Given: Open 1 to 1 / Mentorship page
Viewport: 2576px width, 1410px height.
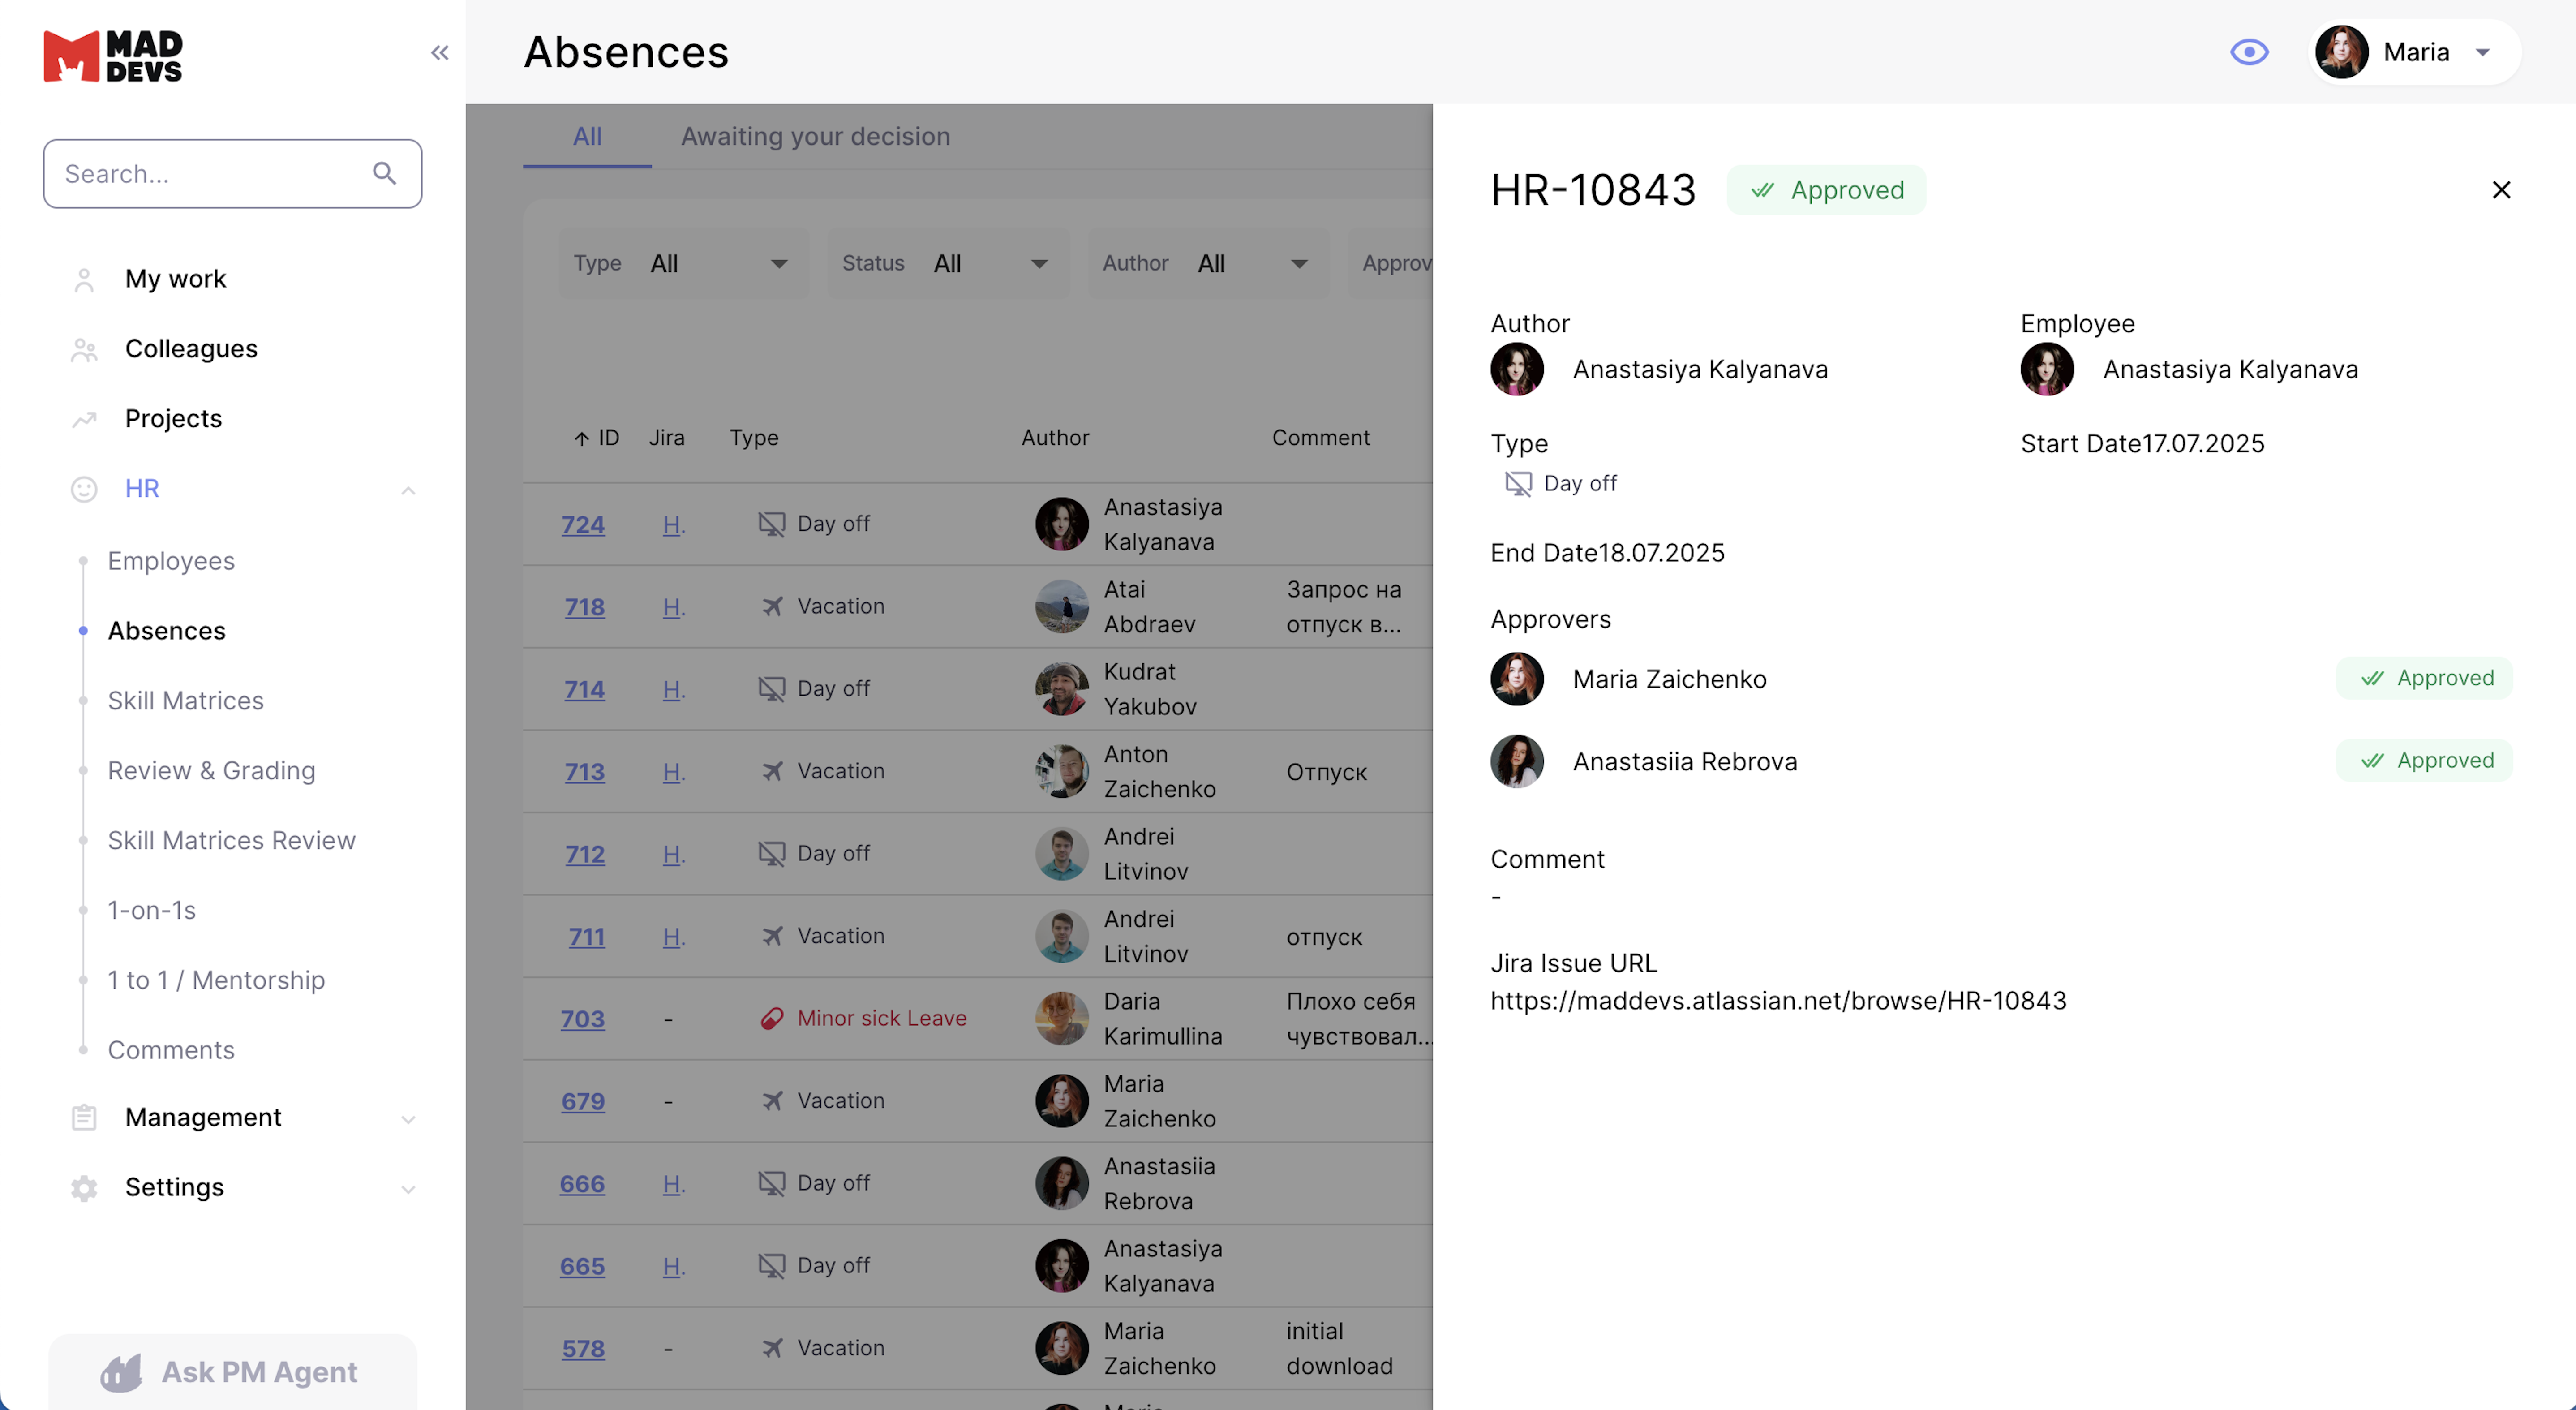Looking at the screenshot, I should click(x=217, y=981).
